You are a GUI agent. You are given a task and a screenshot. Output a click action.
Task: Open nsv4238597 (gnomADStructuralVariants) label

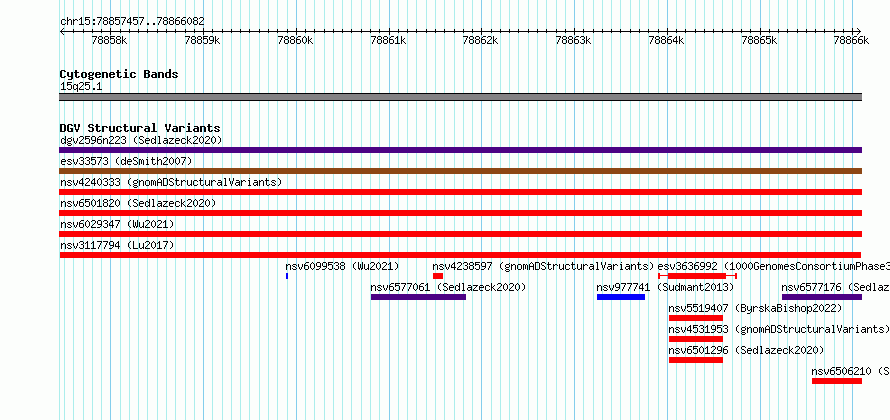(x=544, y=266)
